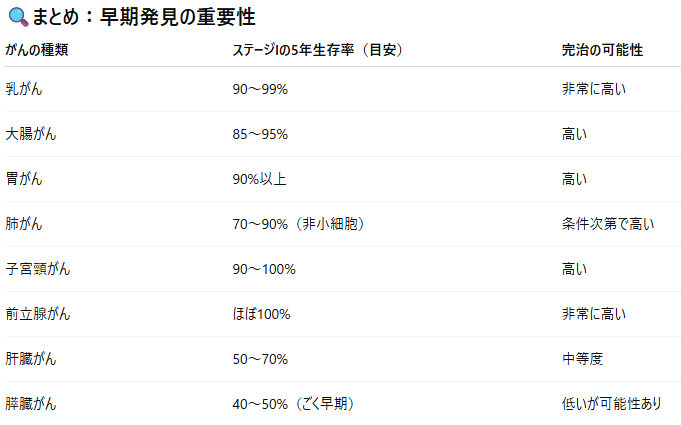The width and height of the screenshot is (681, 425).
Task: Click the がんの種類 column header
Action: (x=36, y=50)
